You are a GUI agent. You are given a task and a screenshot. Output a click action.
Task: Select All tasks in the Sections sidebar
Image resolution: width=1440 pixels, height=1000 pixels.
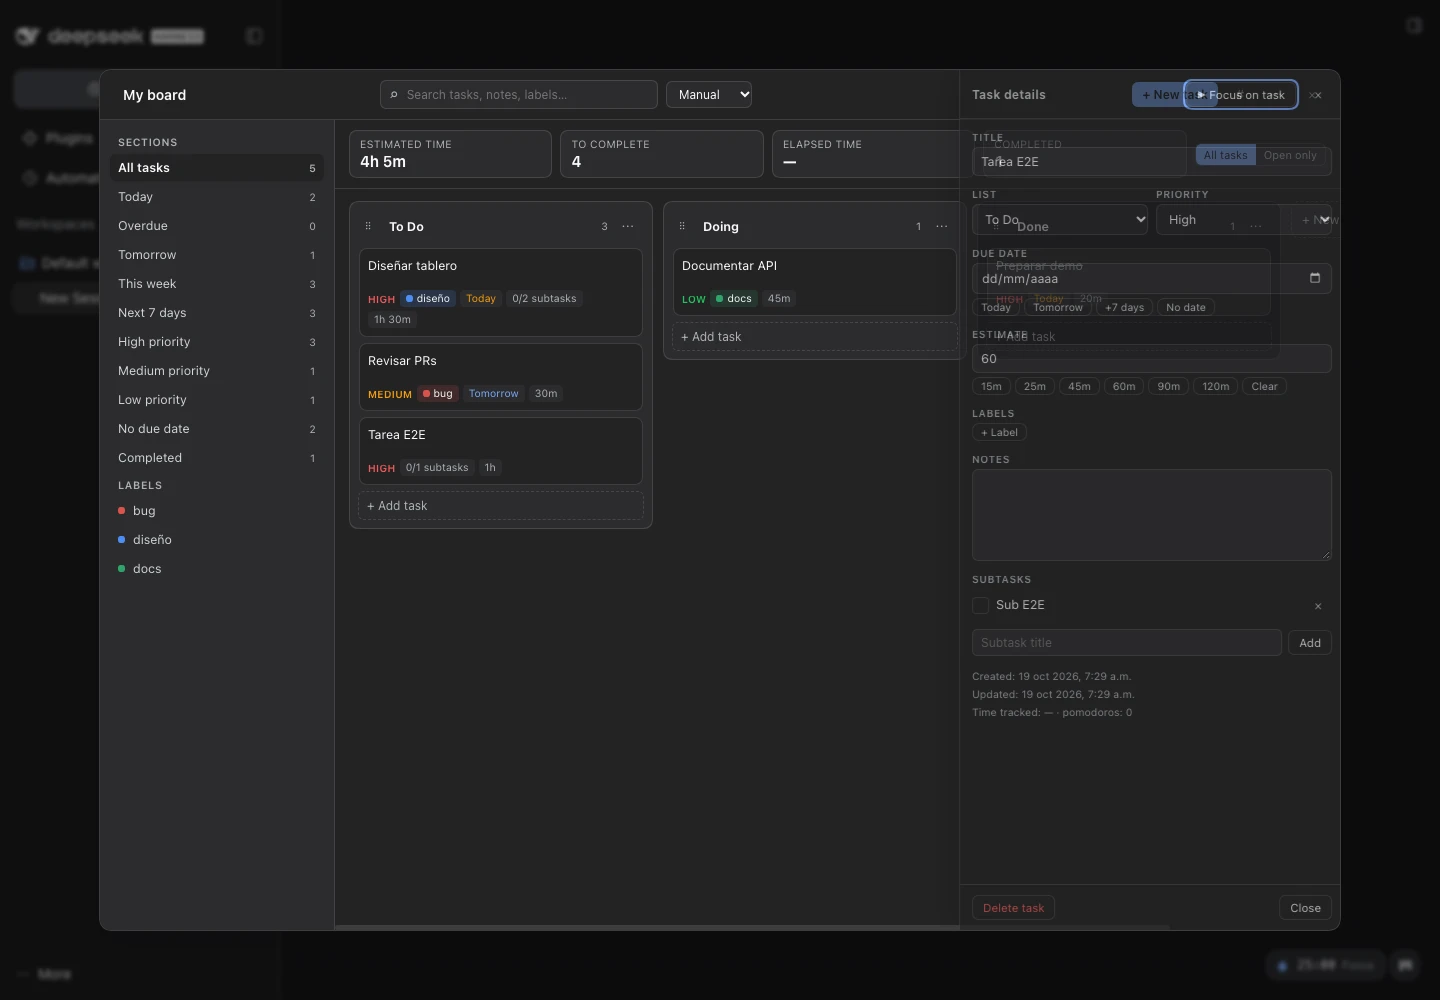click(x=217, y=168)
